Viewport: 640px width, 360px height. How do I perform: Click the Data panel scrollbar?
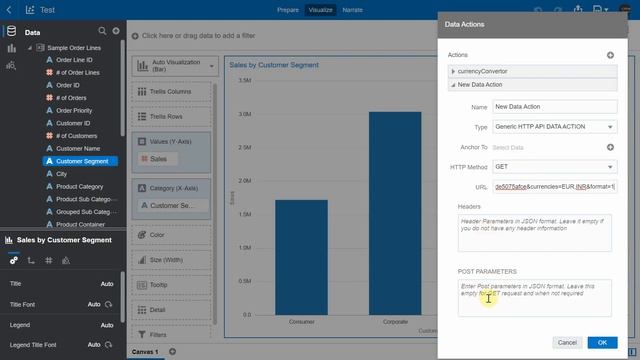122,88
